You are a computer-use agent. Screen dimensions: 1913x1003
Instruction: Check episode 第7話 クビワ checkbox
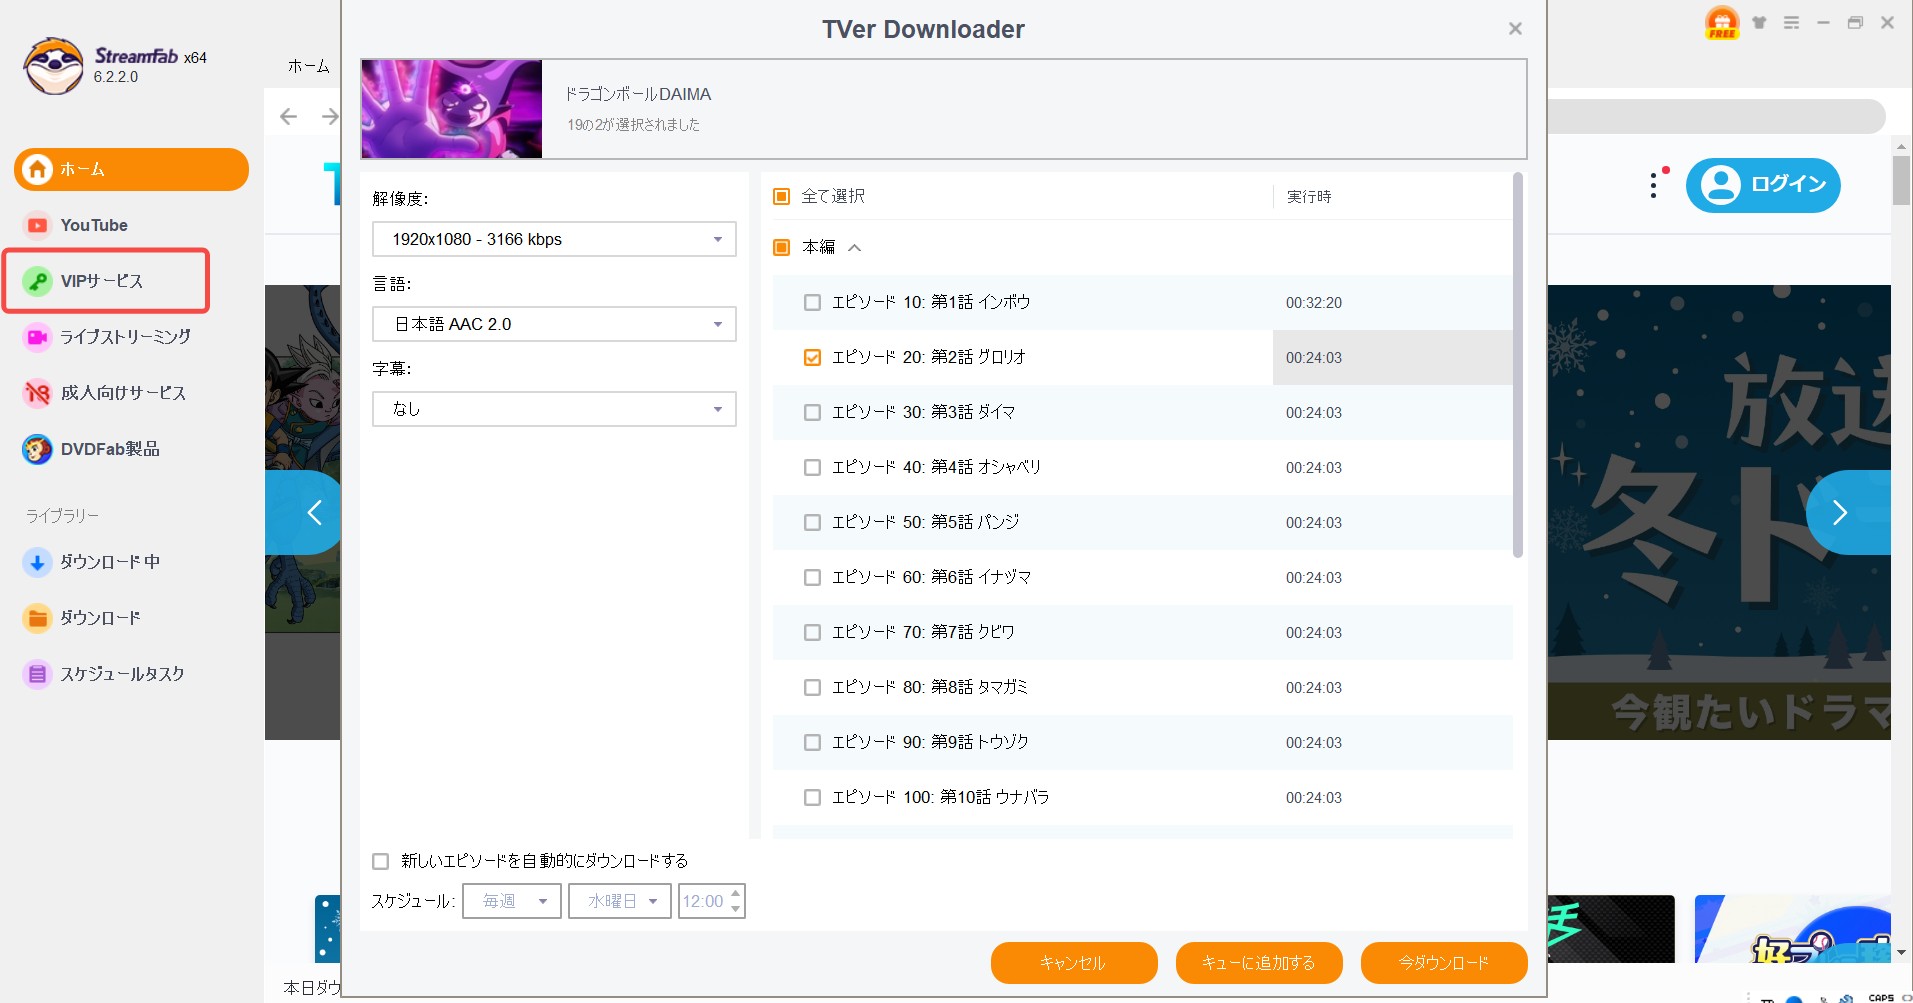pyautogui.click(x=812, y=632)
